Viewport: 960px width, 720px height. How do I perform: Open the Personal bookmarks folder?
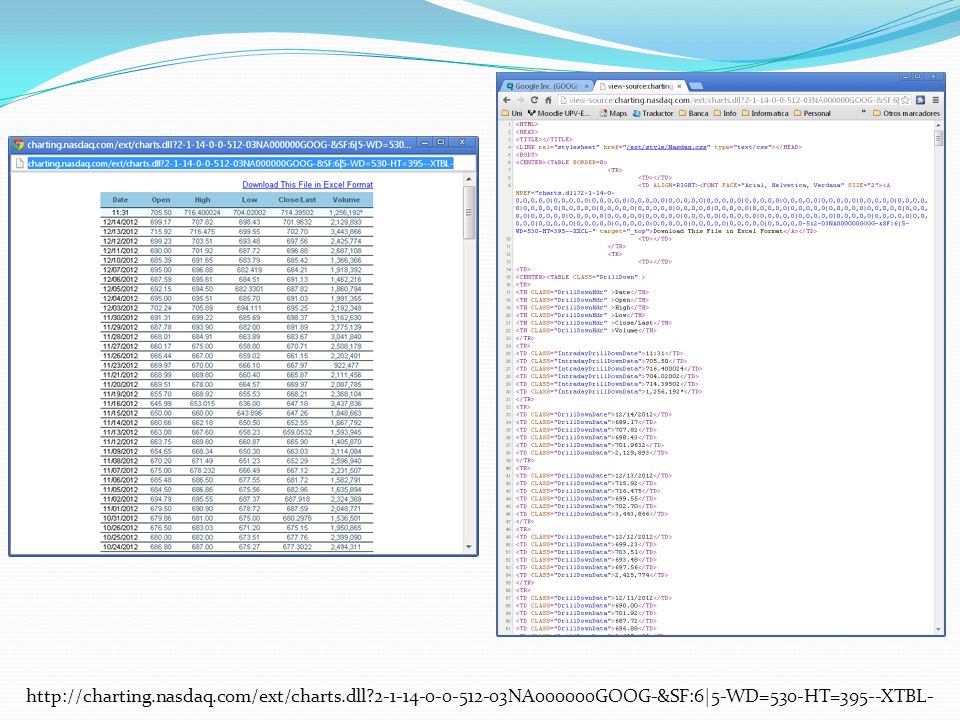pos(812,113)
